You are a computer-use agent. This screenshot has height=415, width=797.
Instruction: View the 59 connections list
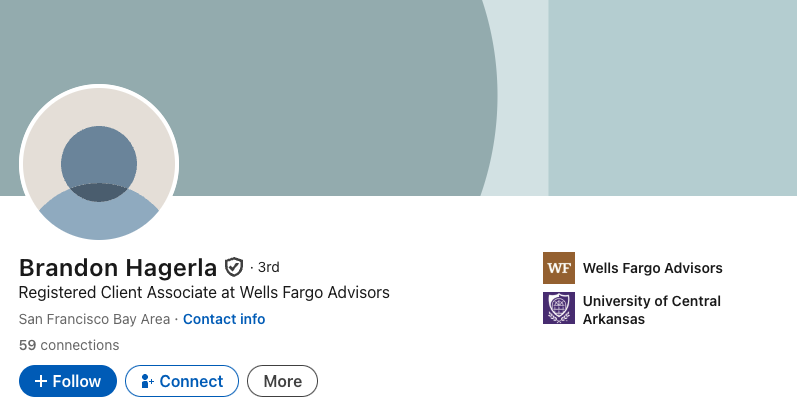69,345
